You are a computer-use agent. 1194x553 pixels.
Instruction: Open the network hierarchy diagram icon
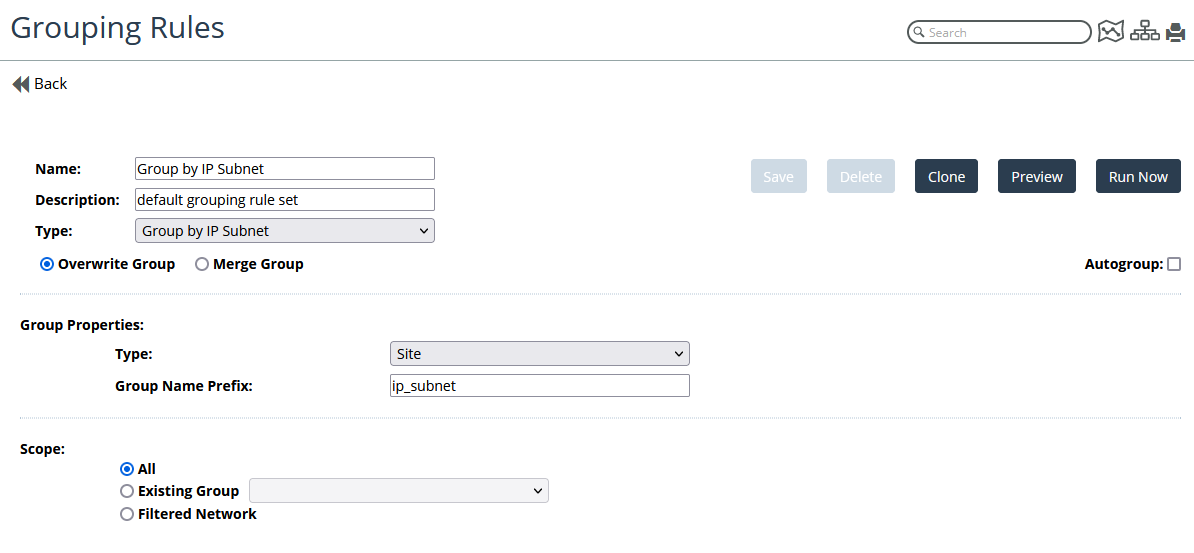click(1144, 32)
